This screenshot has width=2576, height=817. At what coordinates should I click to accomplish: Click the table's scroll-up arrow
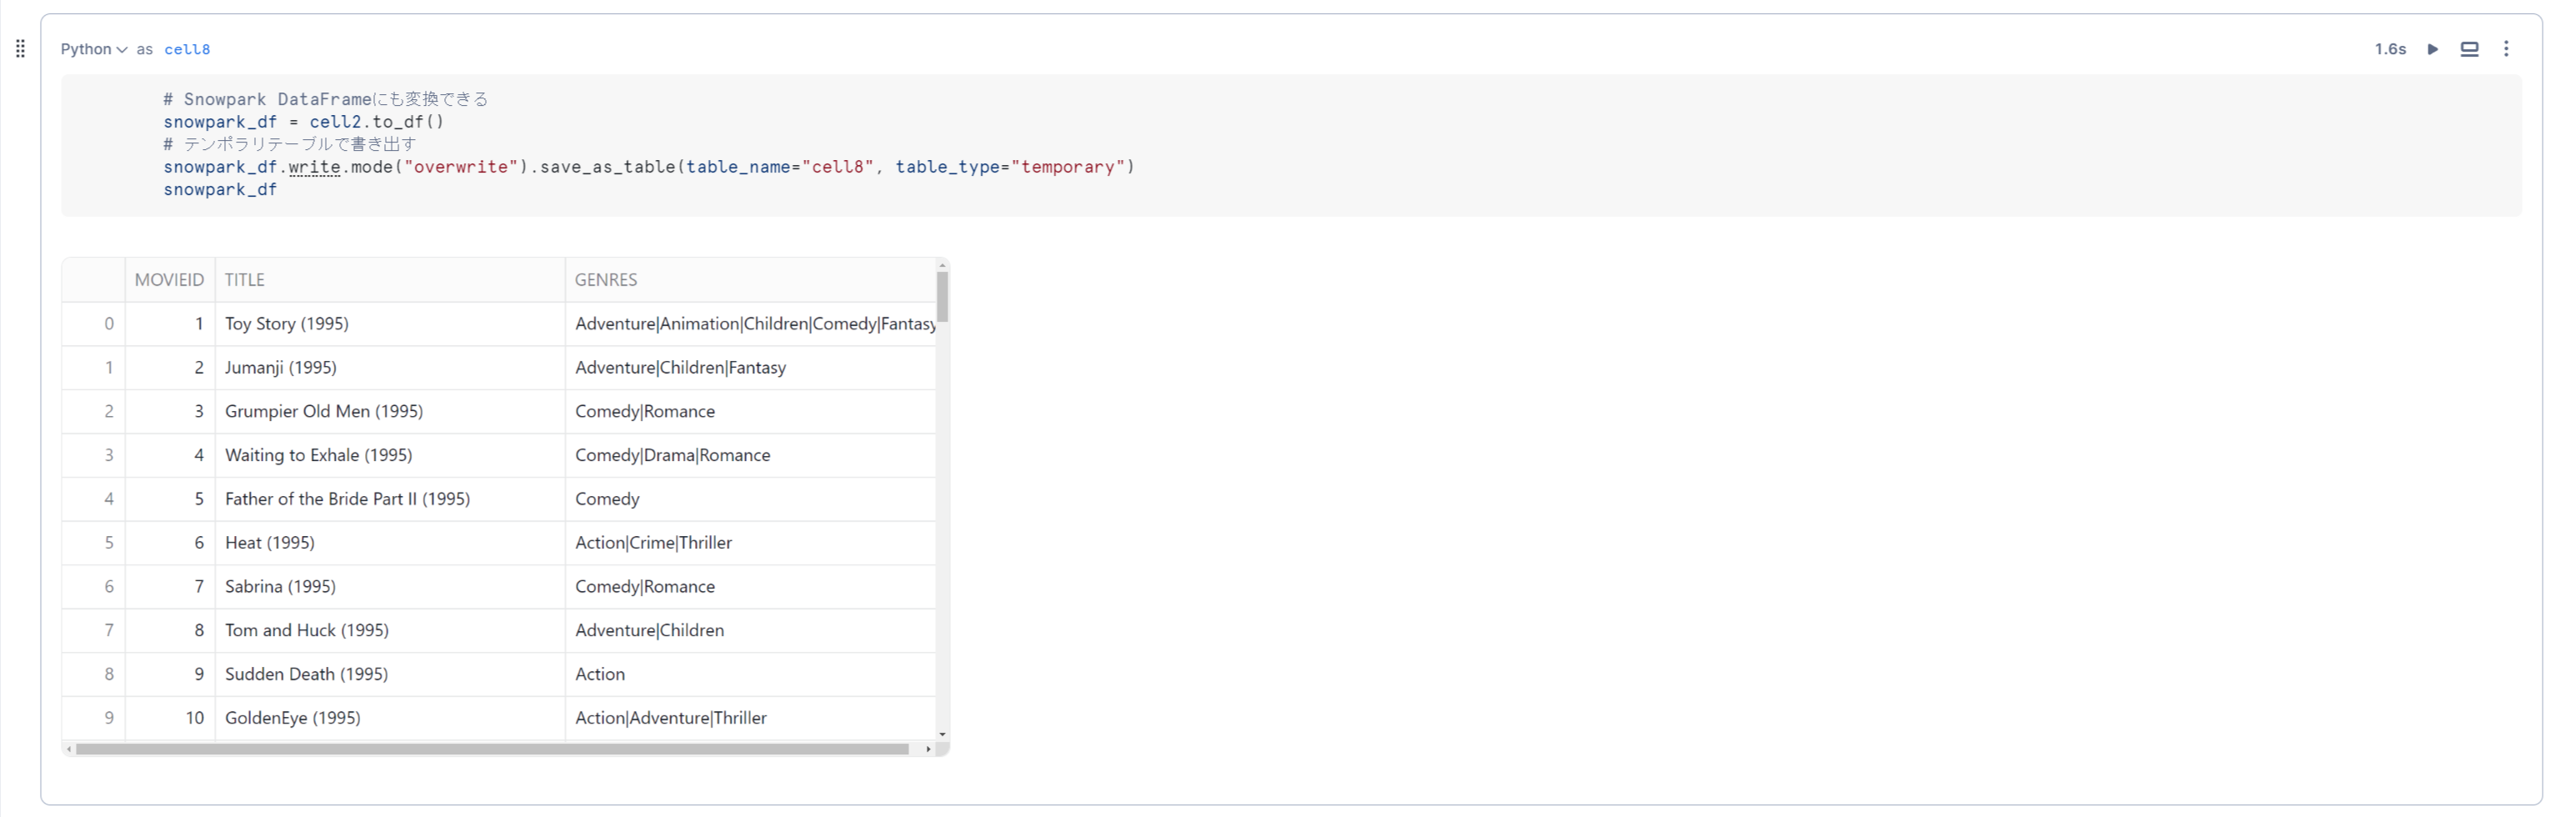tap(942, 266)
